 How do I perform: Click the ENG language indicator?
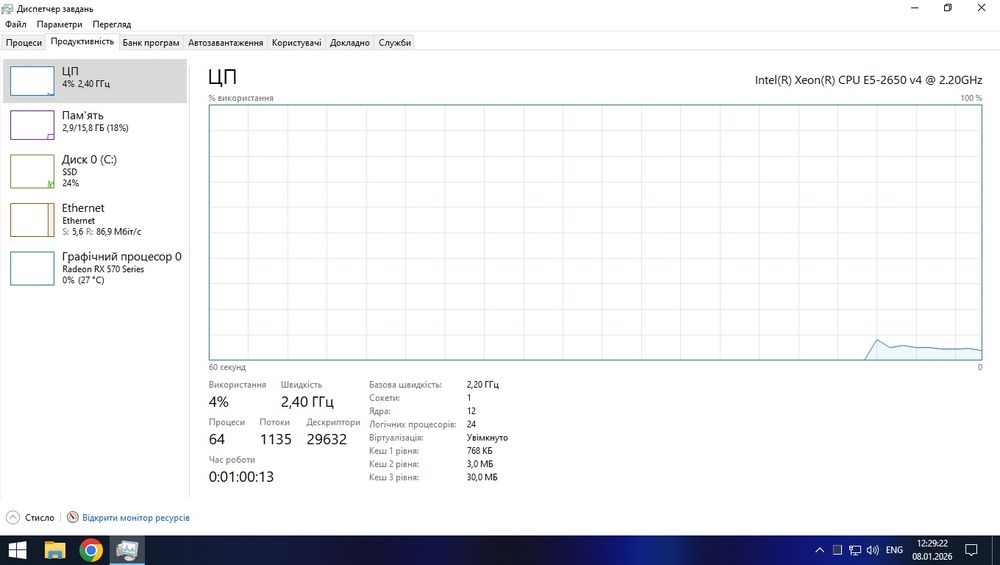point(894,550)
